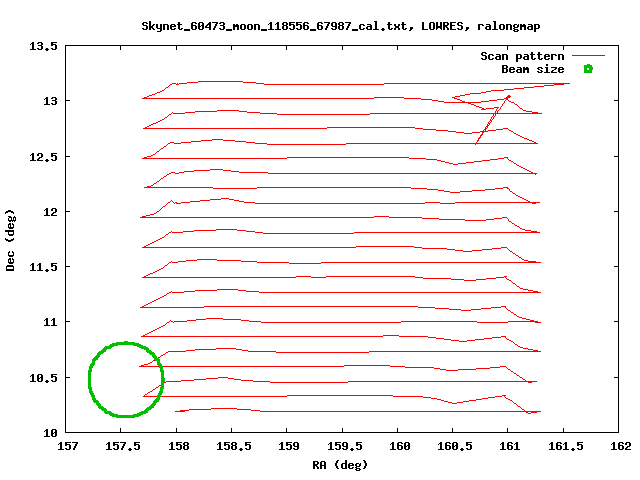Viewport: 640px width, 480px height.
Task: Click the red scan pattern legend line
Action: [588, 56]
